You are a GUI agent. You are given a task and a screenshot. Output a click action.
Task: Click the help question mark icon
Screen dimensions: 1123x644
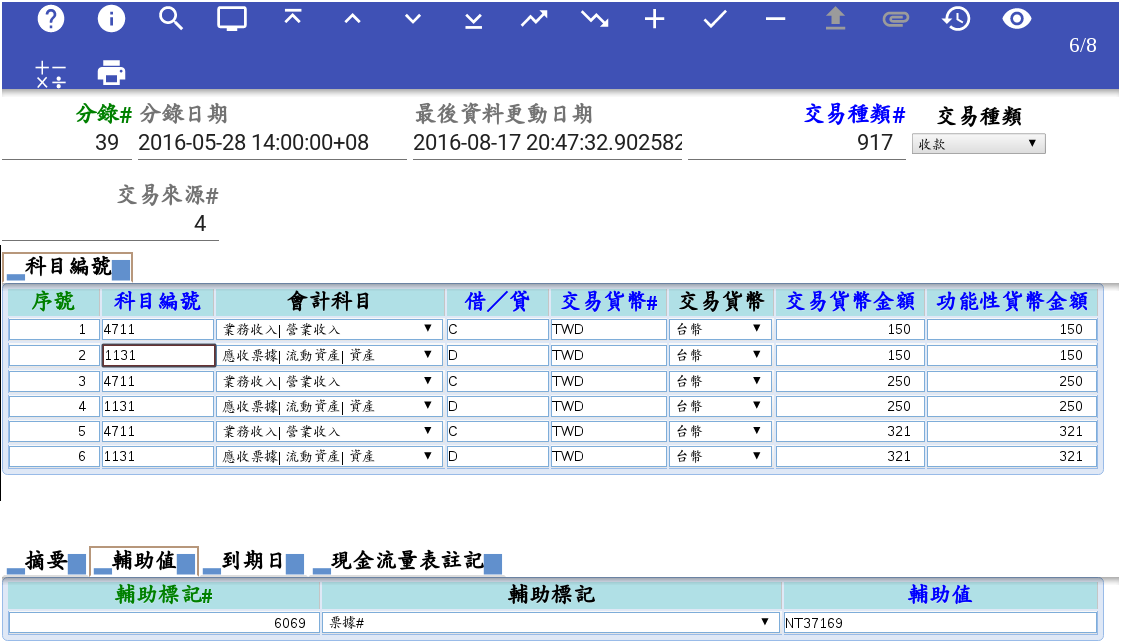pyautogui.click(x=50, y=19)
